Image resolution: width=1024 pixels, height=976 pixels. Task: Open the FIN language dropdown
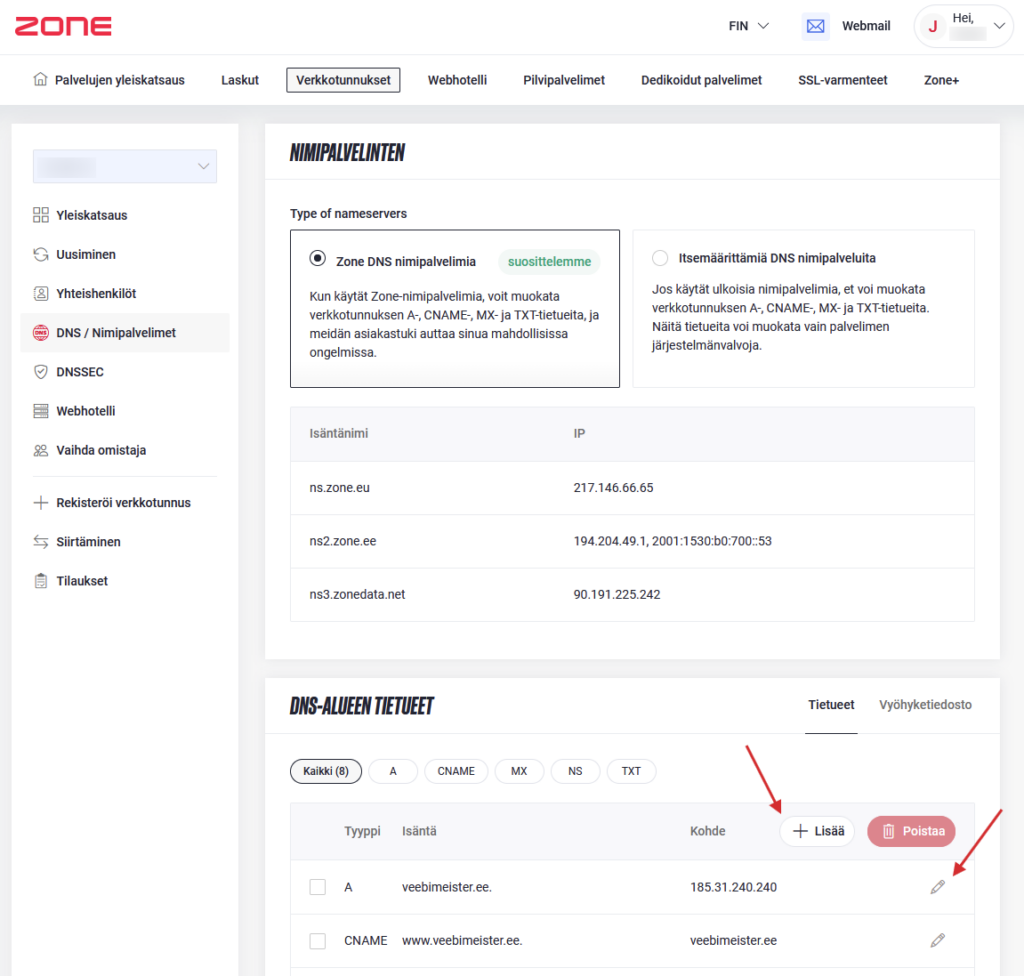[x=749, y=26]
